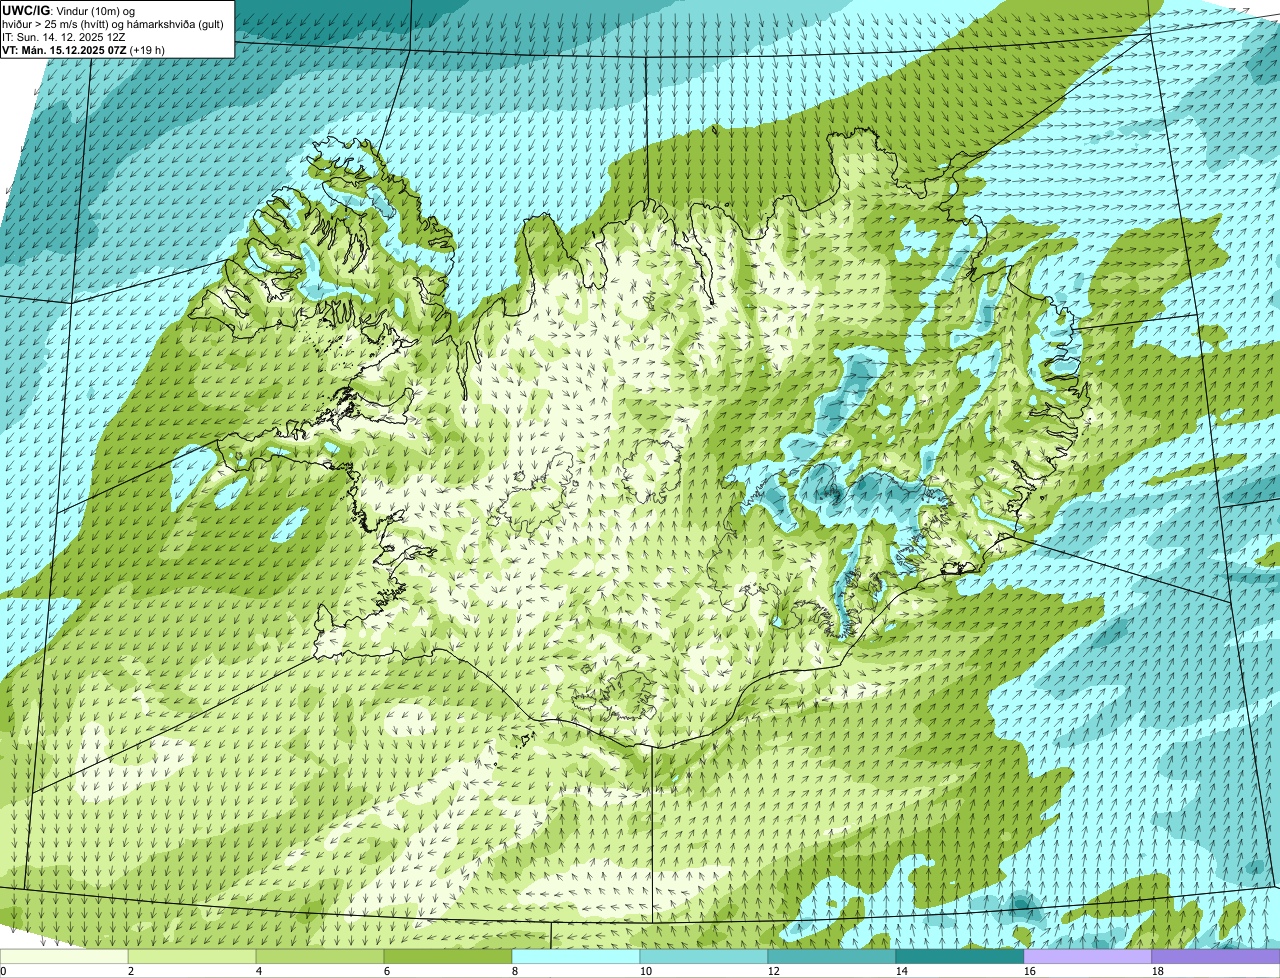The height and width of the screenshot is (978, 1280).
Task: Click the initial time 'IT: Sun. 14. 12. 2025 12Z'
Action: point(64,36)
